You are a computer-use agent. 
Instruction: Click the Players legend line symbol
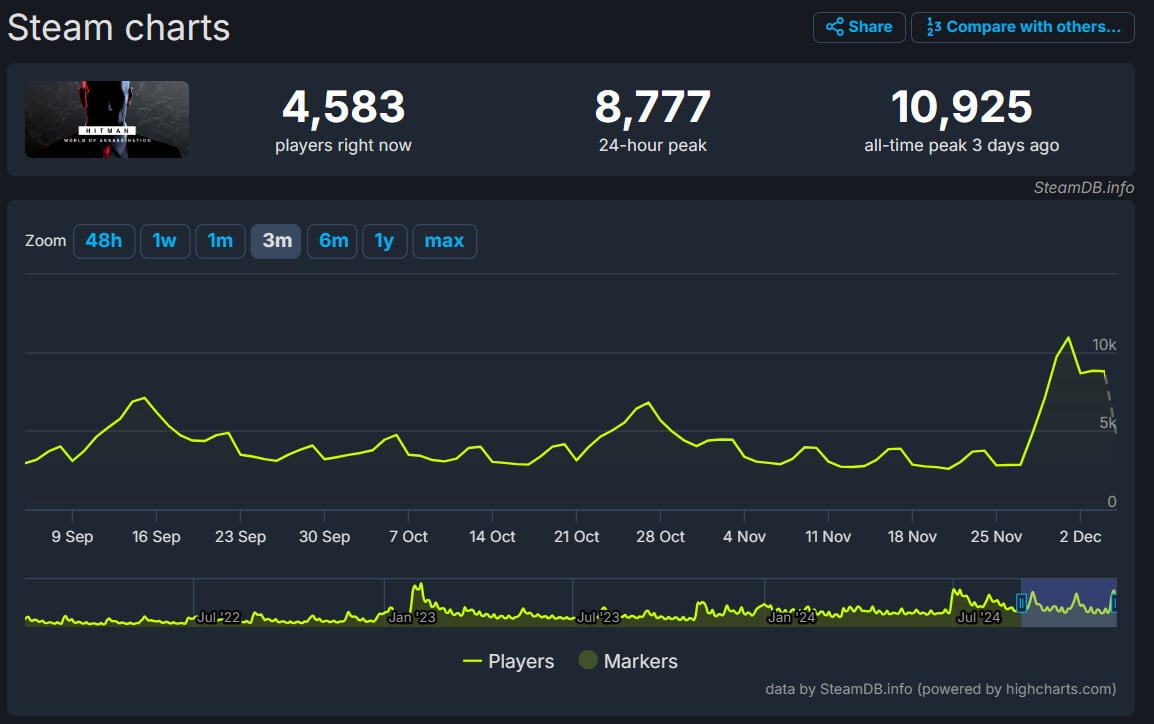(473, 661)
